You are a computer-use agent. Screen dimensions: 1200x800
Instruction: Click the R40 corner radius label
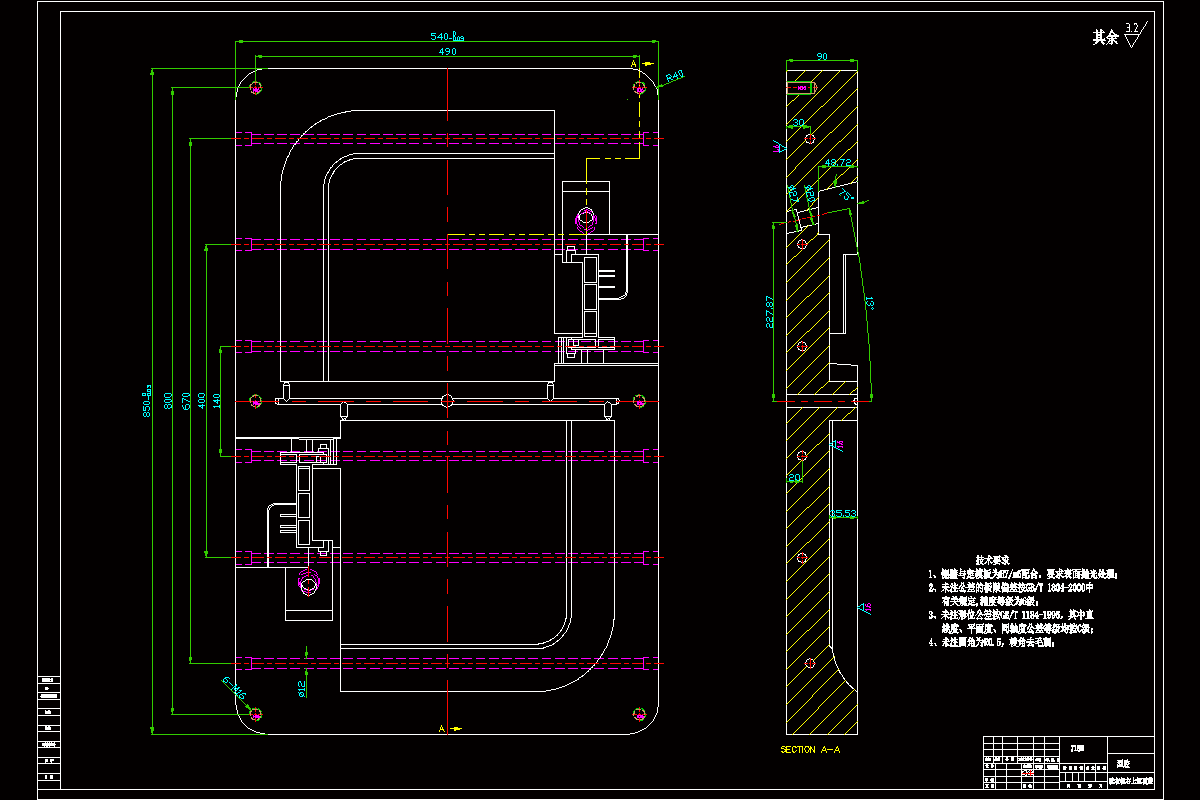(x=675, y=75)
